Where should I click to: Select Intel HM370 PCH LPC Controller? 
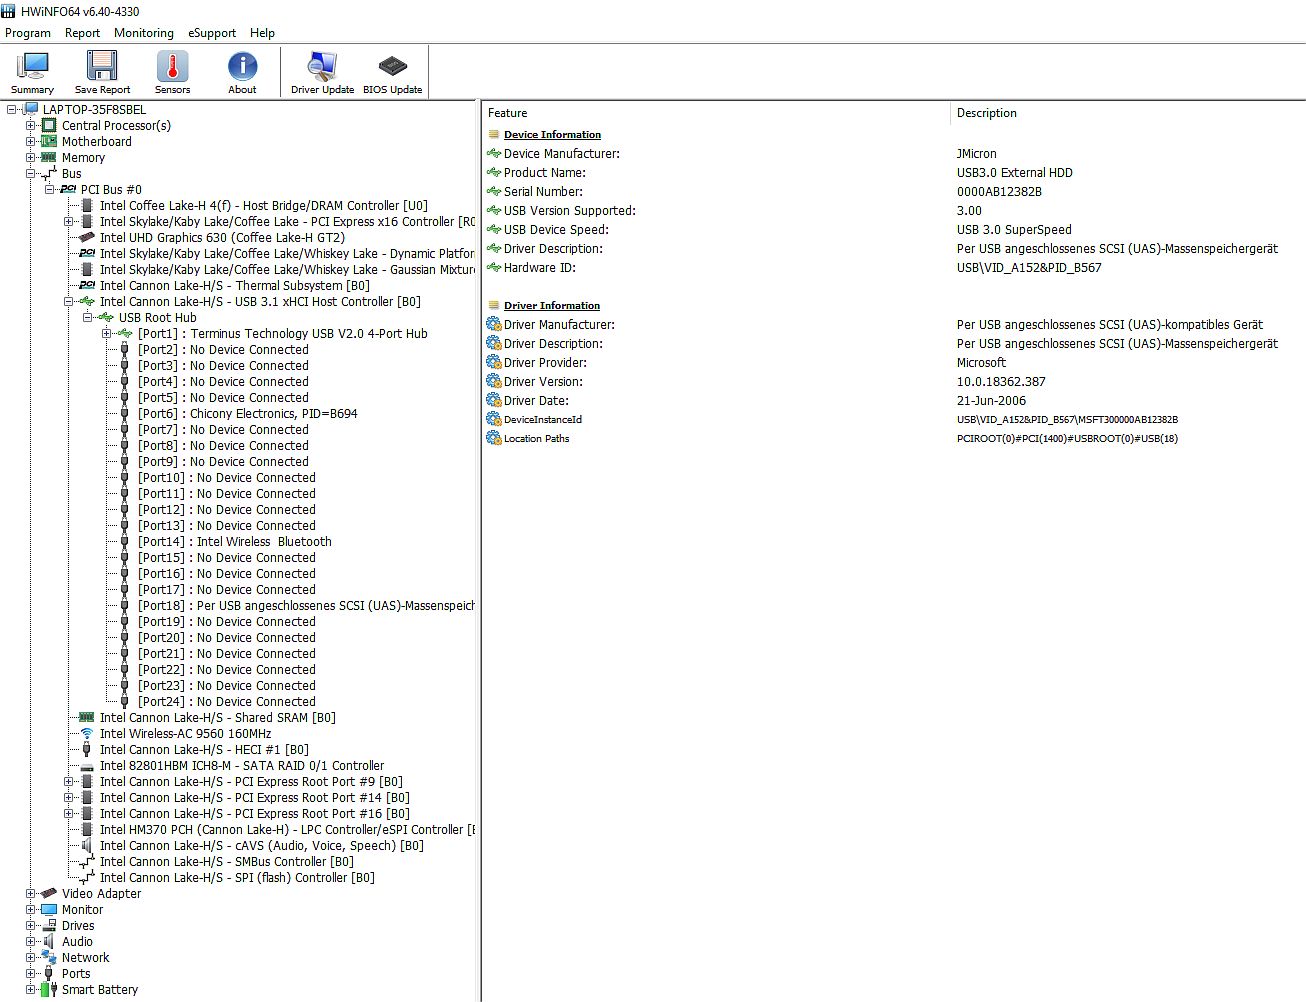coord(287,830)
